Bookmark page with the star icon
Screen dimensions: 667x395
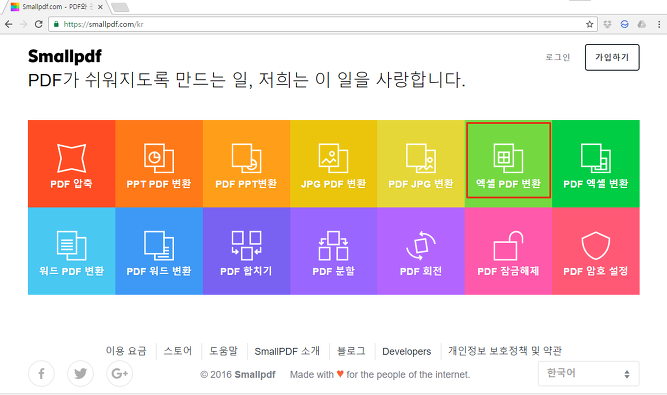pos(590,24)
